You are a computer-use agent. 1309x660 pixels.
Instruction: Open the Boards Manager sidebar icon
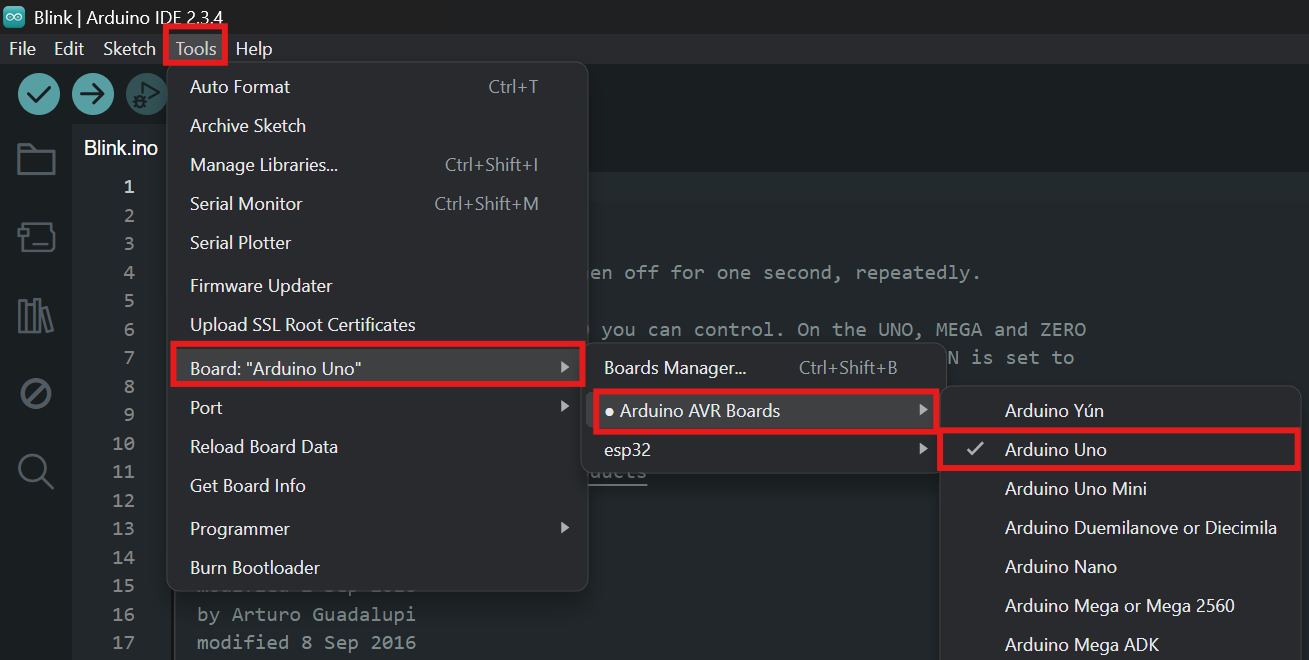[x=36, y=237]
